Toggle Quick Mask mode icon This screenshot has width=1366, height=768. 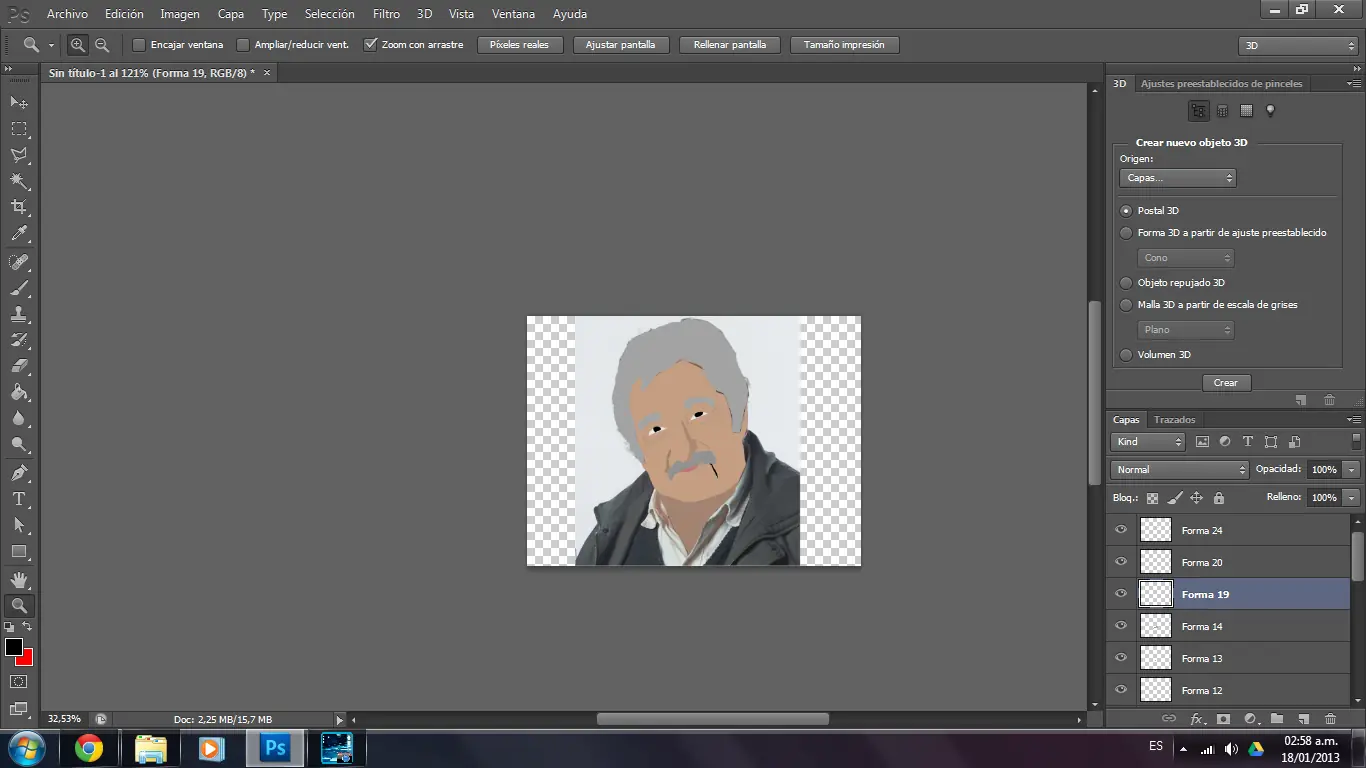19,682
